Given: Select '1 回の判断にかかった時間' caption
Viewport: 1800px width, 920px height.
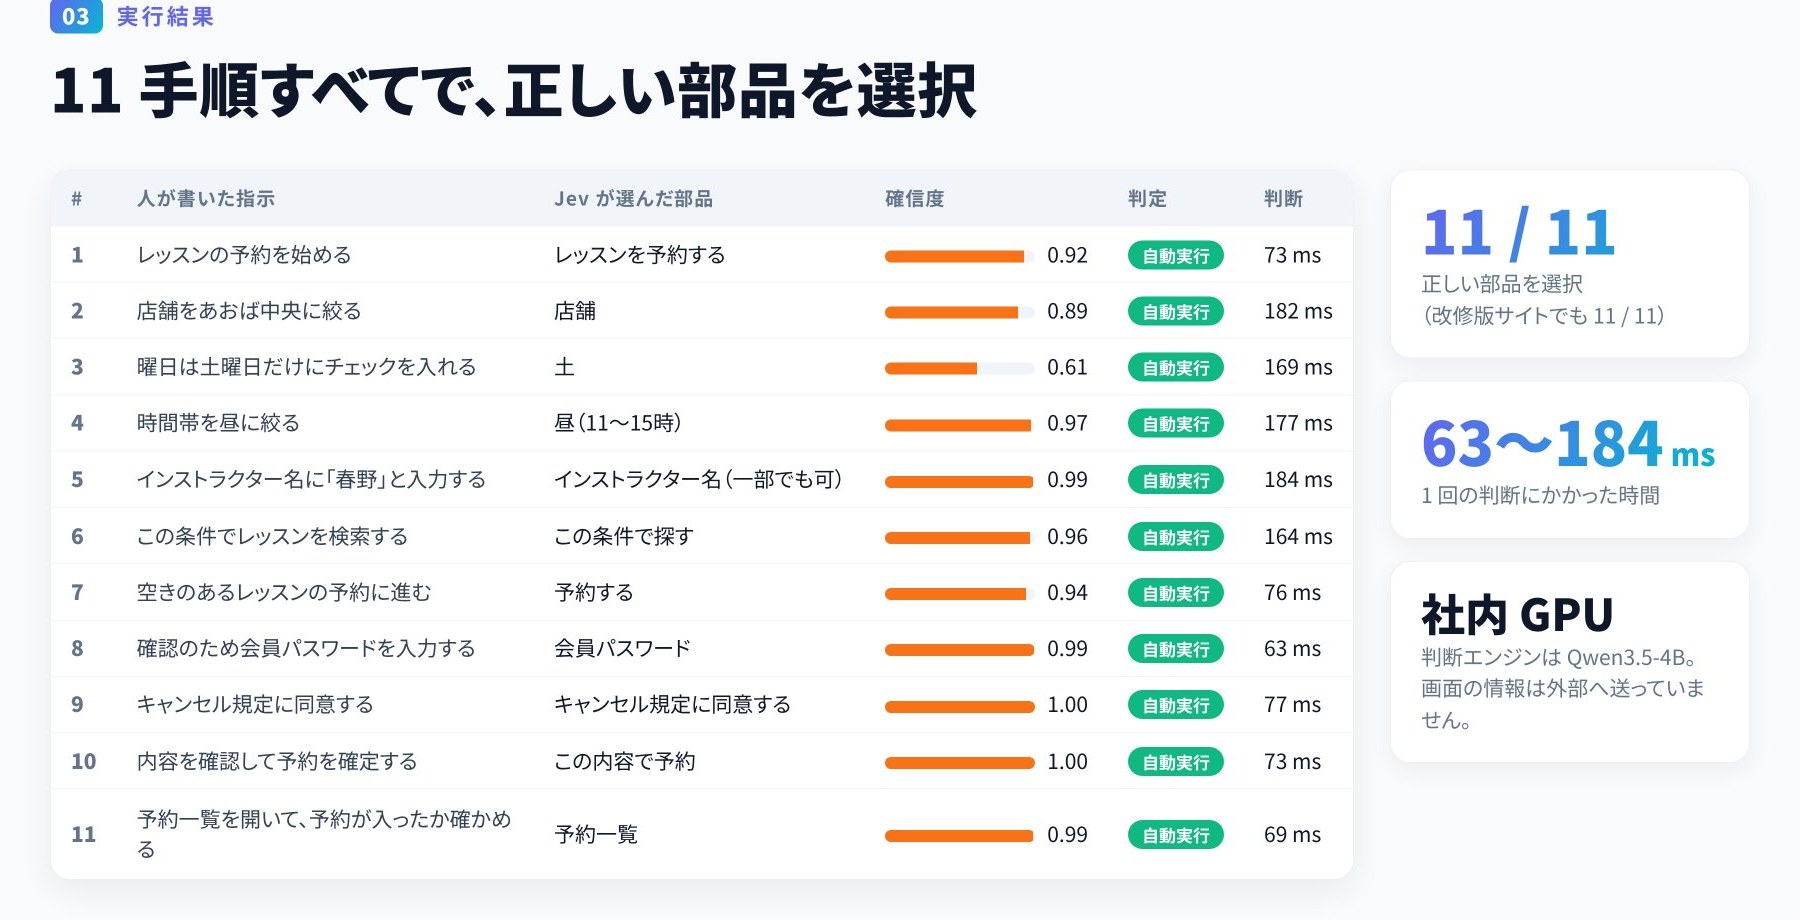Looking at the screenshot, I should [x=1540, y=495].
